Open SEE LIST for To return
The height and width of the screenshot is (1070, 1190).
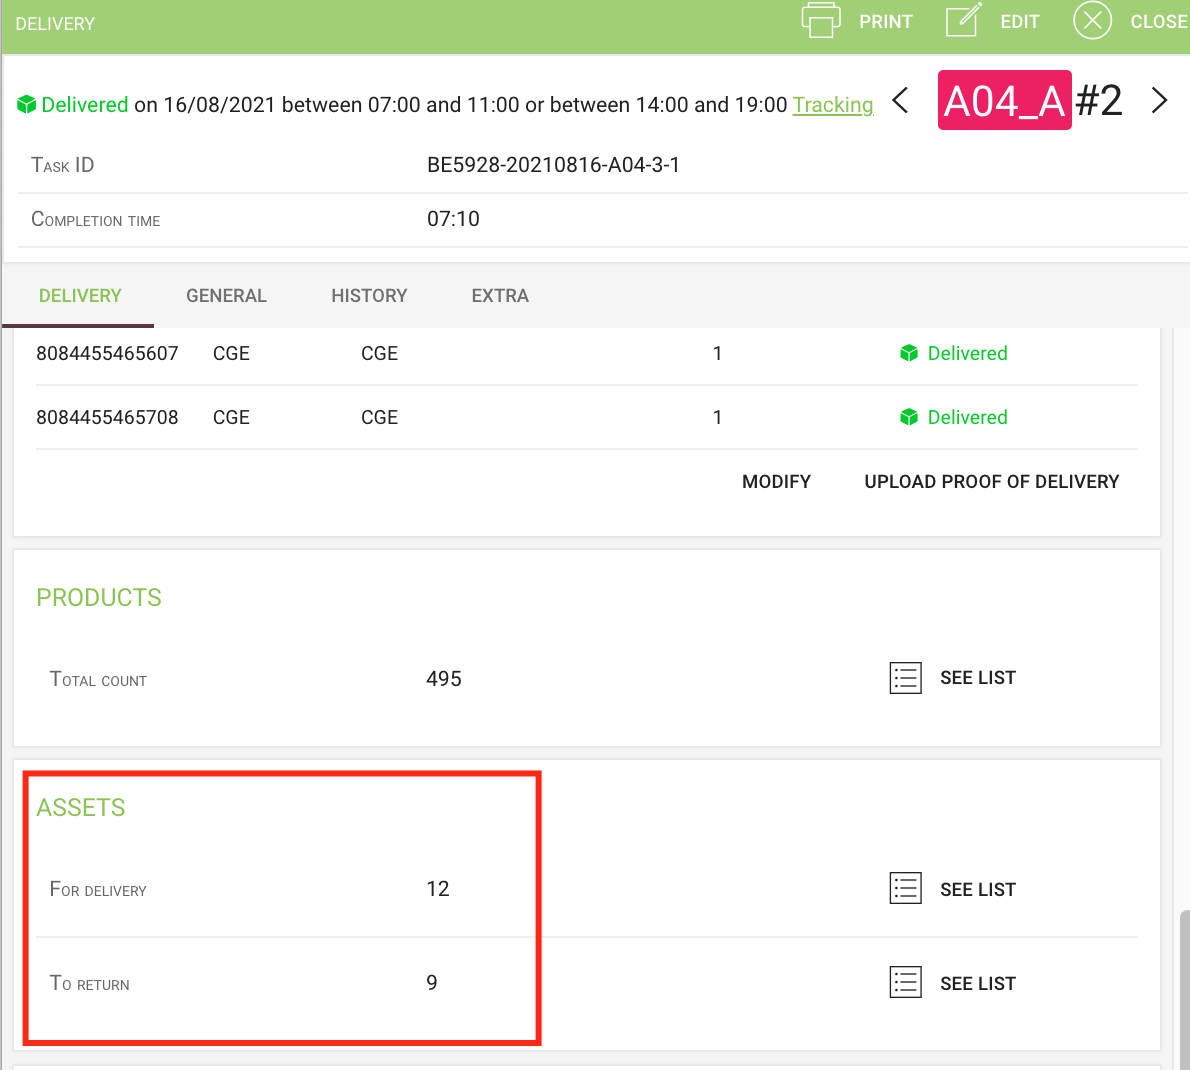tap(978, 983)
